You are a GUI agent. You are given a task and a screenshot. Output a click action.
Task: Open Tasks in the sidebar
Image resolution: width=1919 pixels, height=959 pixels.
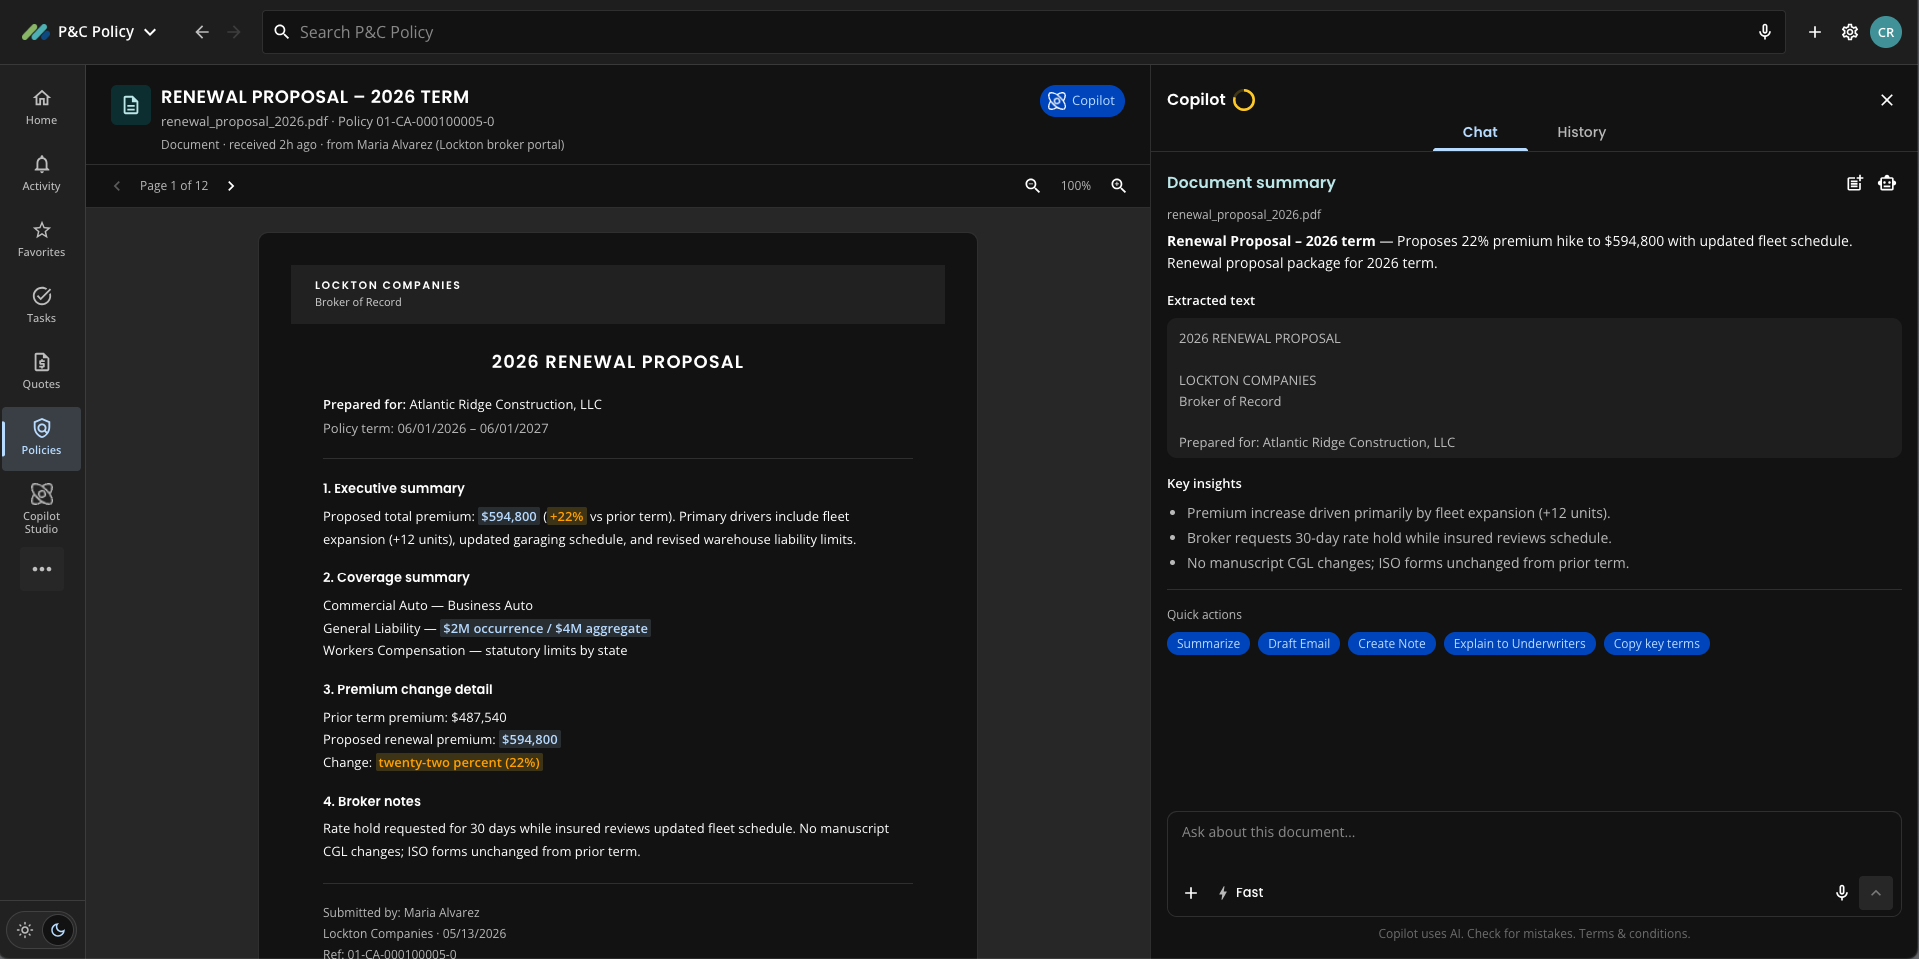tap(41, 305)
